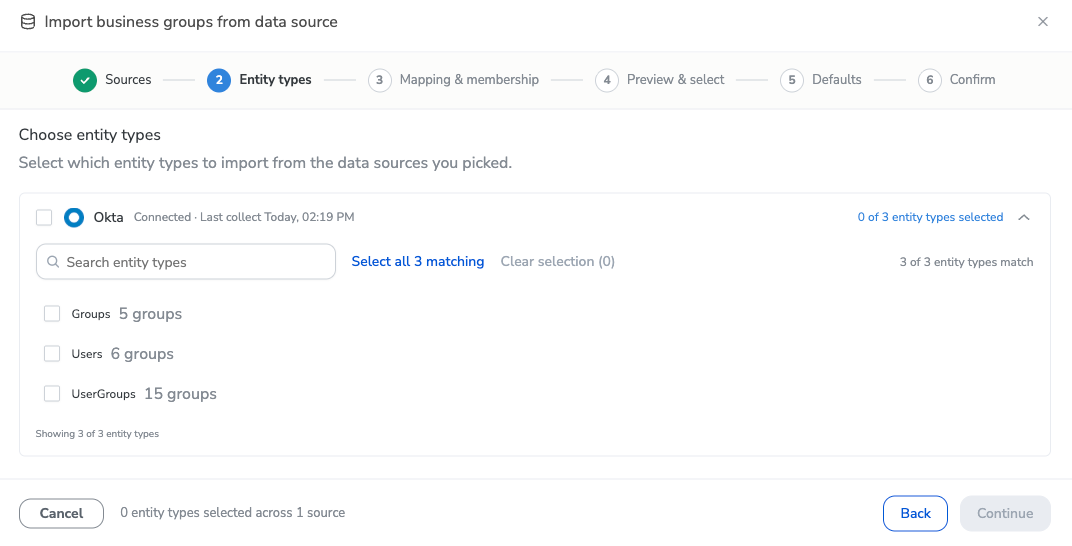Go to the Confirm step

click(x=972, y=80)
